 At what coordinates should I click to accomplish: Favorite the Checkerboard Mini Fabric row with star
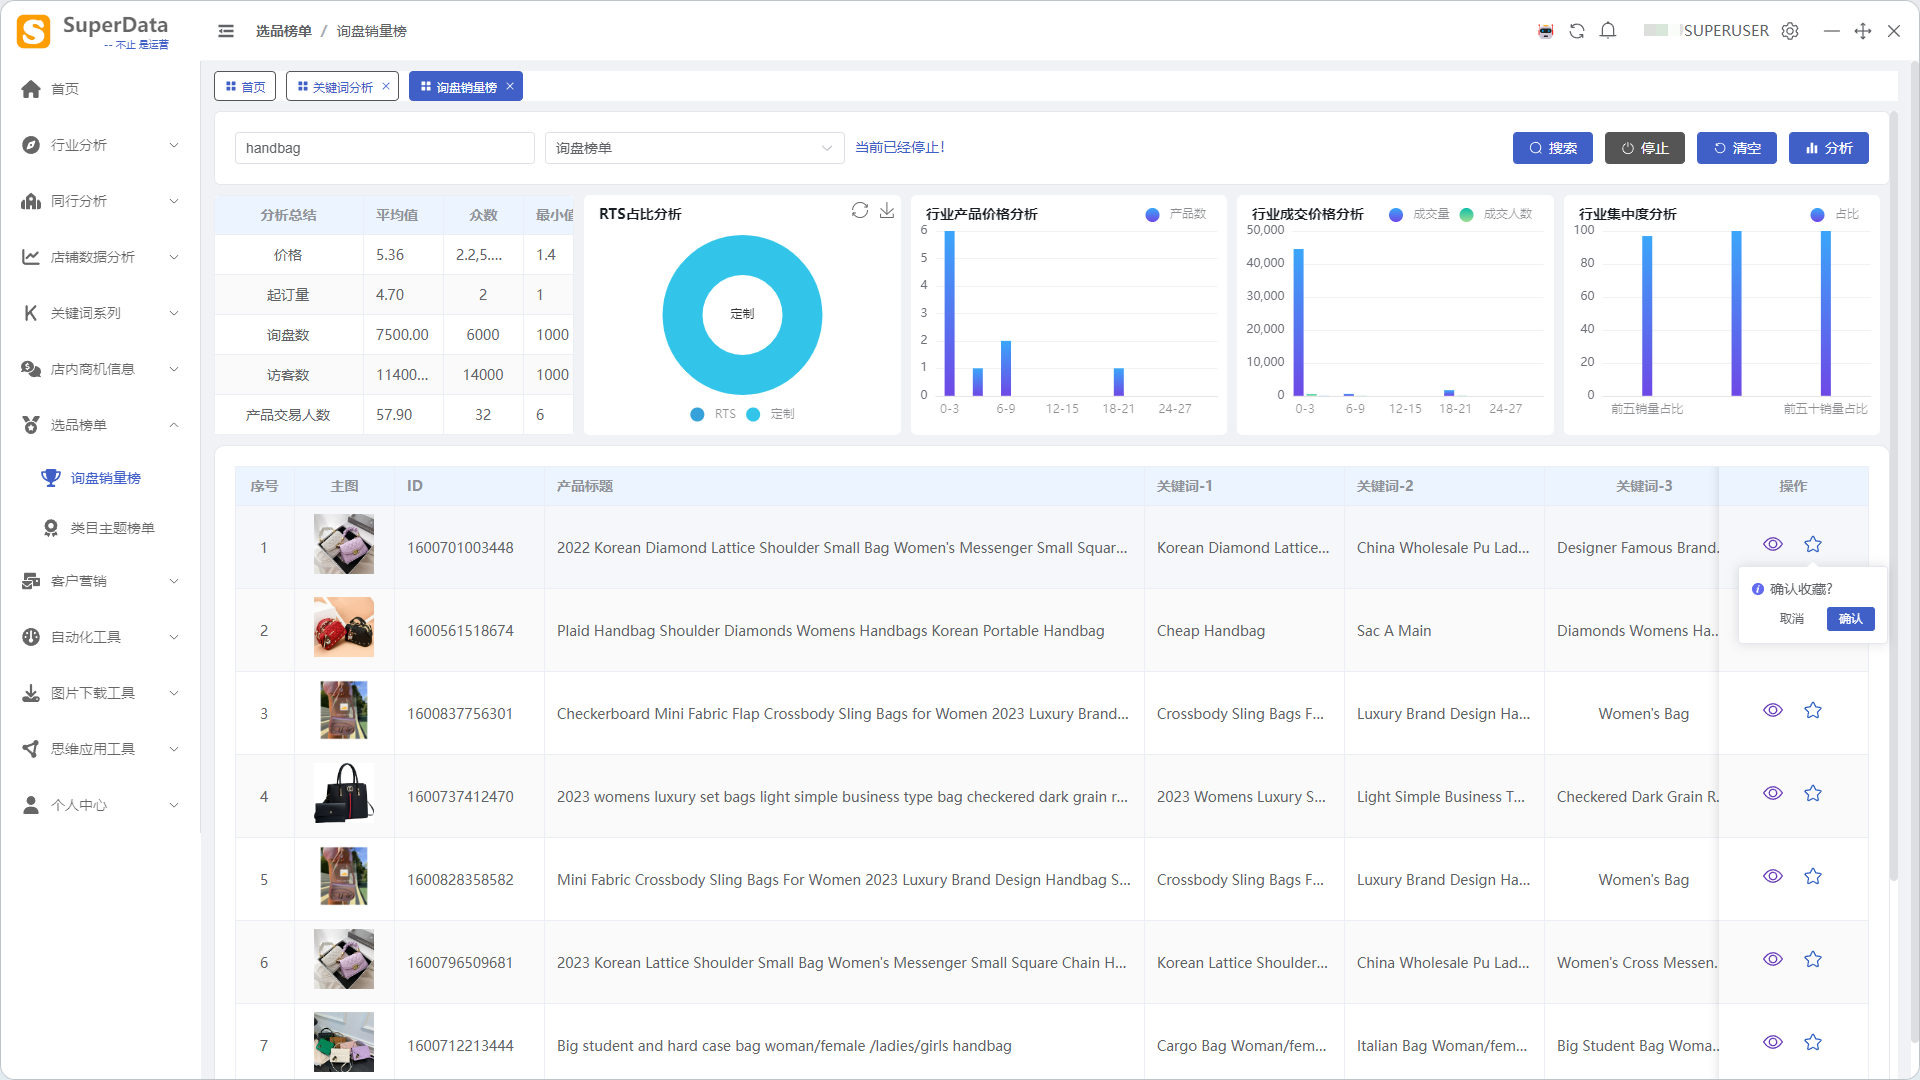click(1813, 710)
